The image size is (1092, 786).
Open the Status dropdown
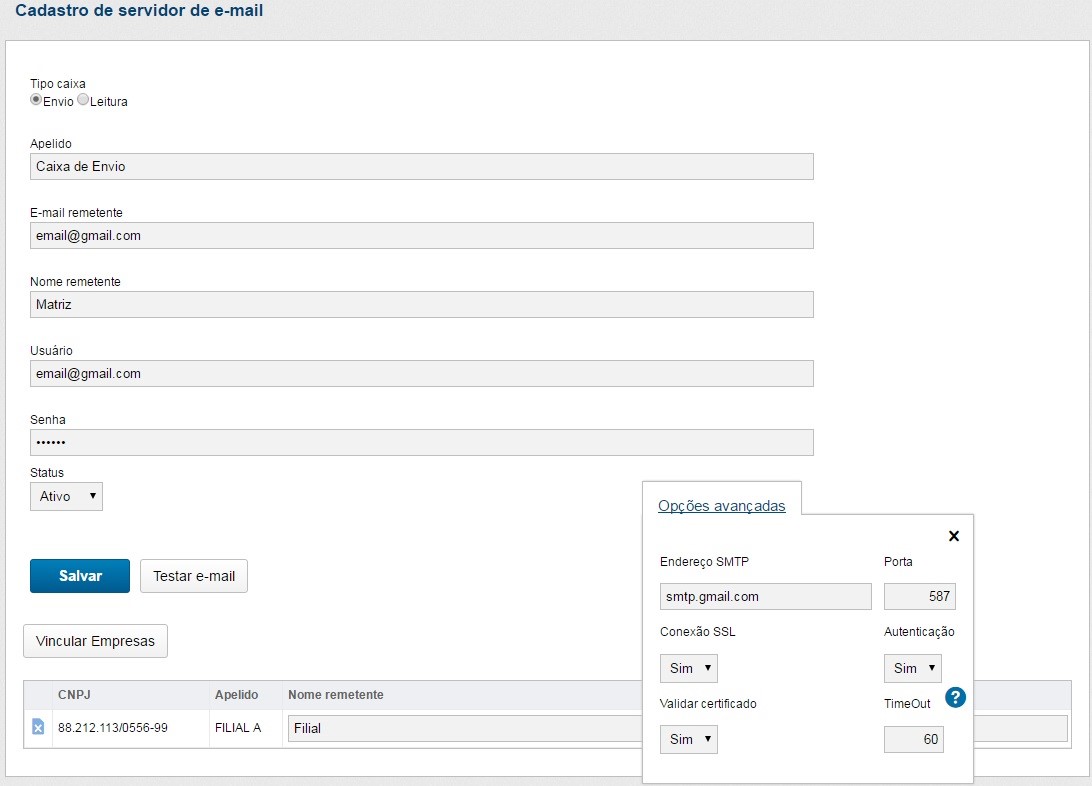[x=66, y=496]
